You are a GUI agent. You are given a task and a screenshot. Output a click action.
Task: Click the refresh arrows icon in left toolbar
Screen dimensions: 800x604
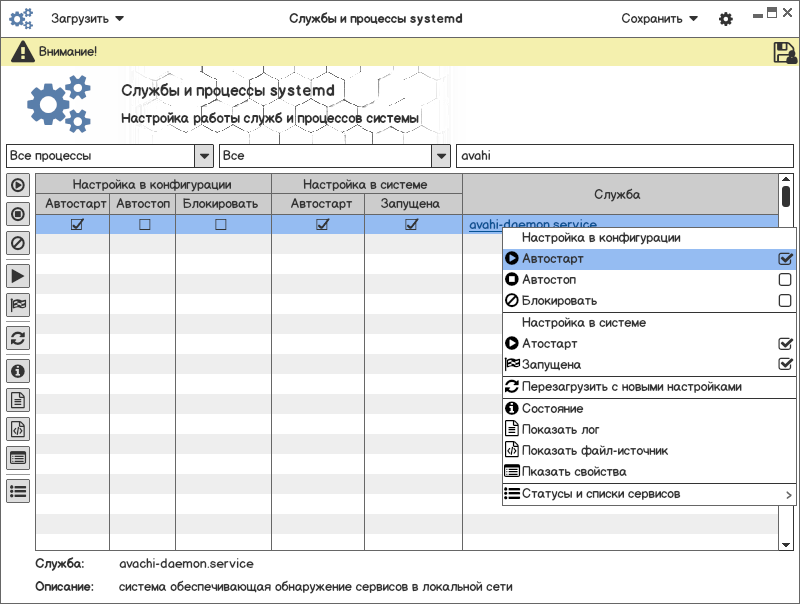[x=18, y=337]
